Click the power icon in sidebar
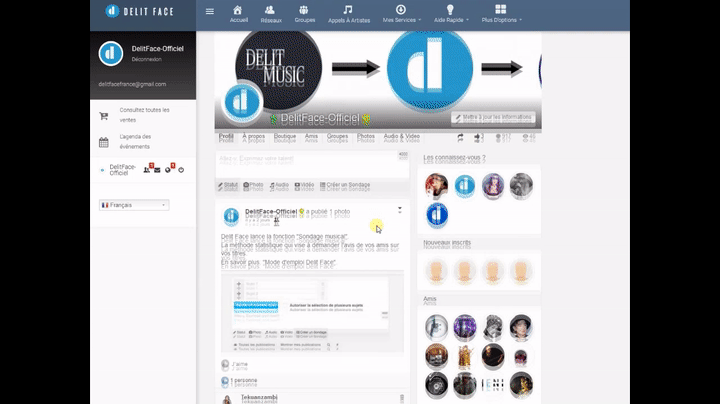This screenshot has width=720, height=404. [181, 170]
